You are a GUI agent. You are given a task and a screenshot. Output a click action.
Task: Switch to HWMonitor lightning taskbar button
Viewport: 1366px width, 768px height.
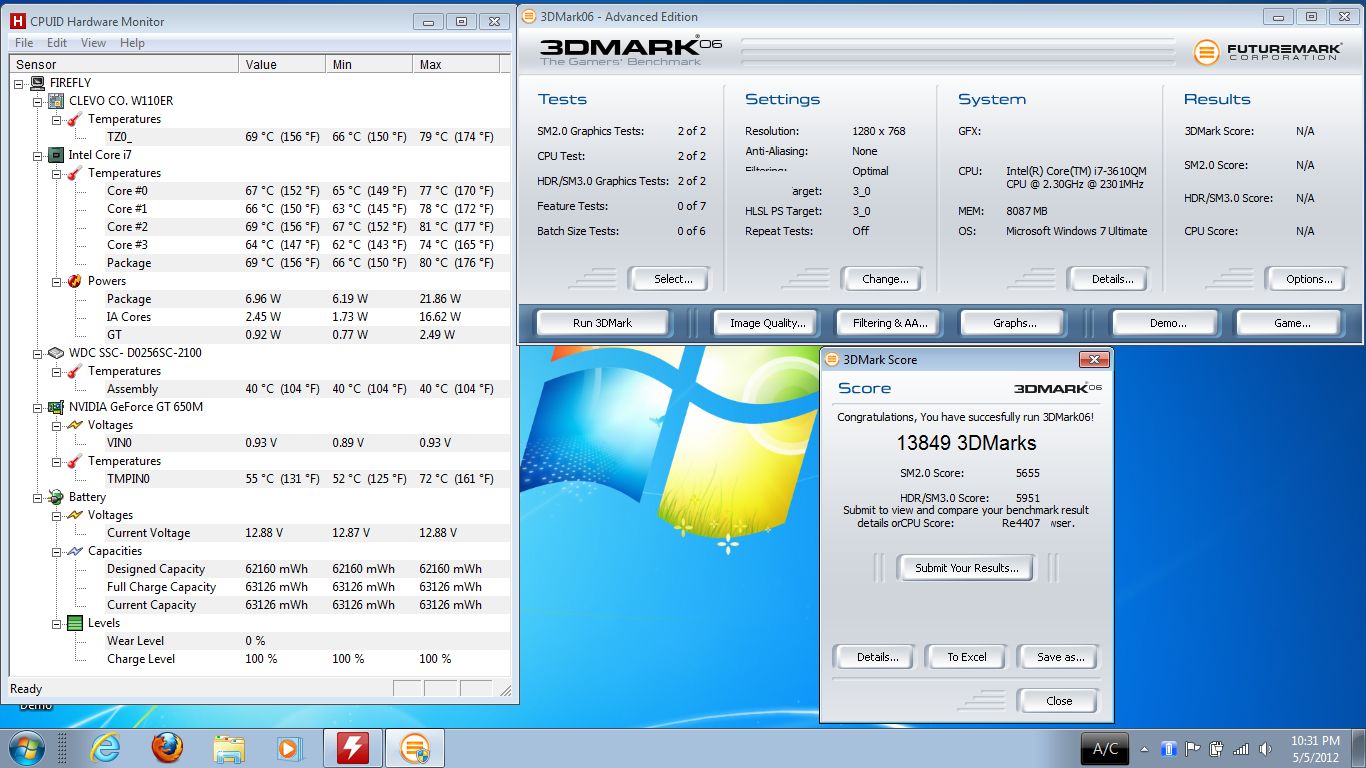tap(353, 748)
